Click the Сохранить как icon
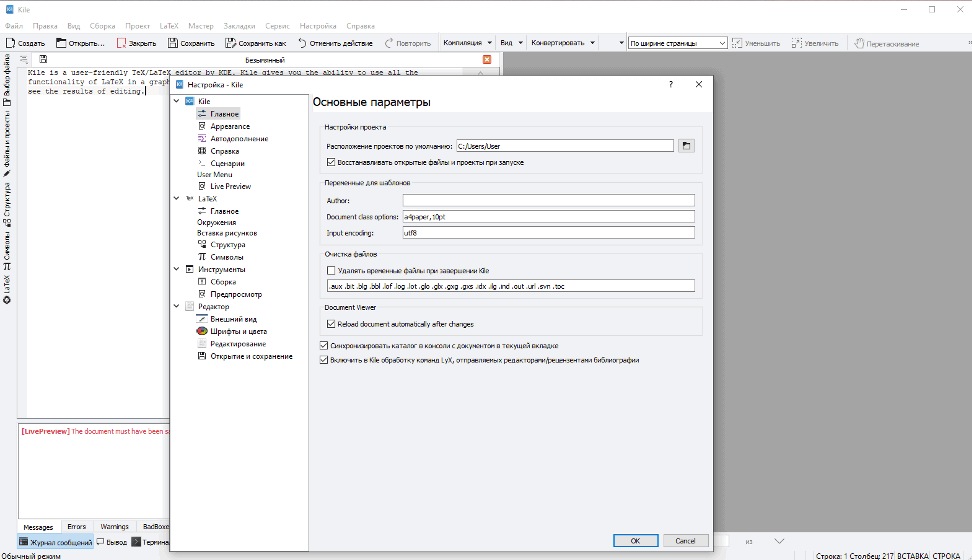Screen dimensions: 972x560 231,43
